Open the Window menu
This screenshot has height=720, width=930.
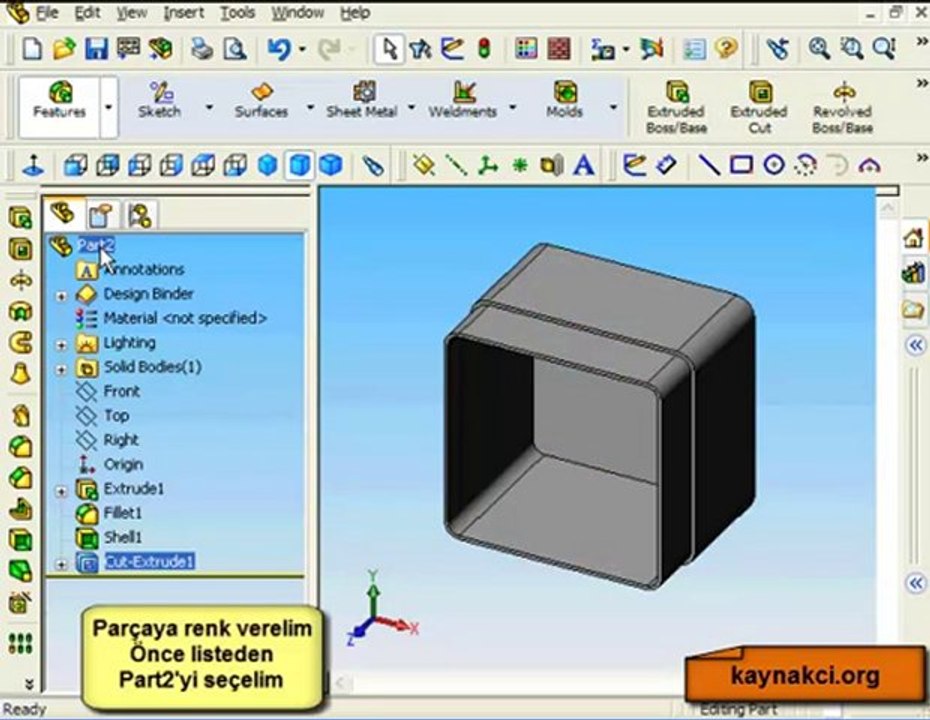click(297, 12)
